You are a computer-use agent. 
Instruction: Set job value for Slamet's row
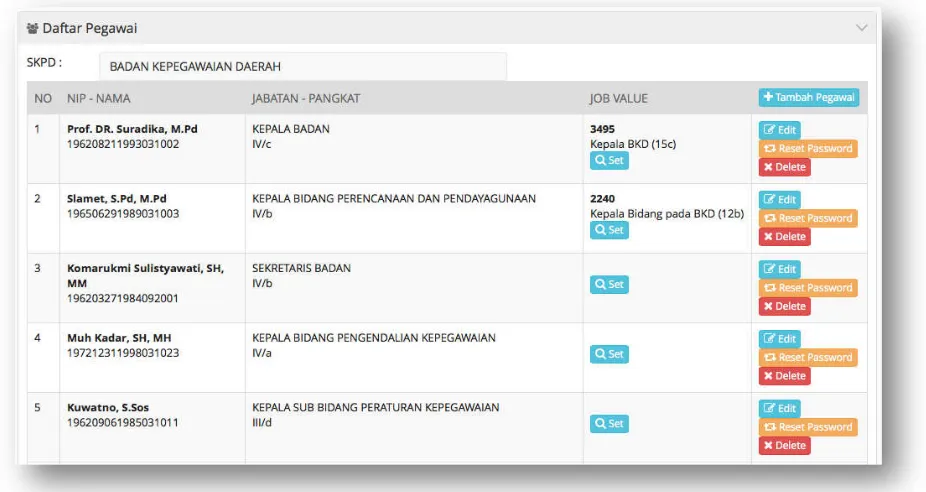coord(609,230)
